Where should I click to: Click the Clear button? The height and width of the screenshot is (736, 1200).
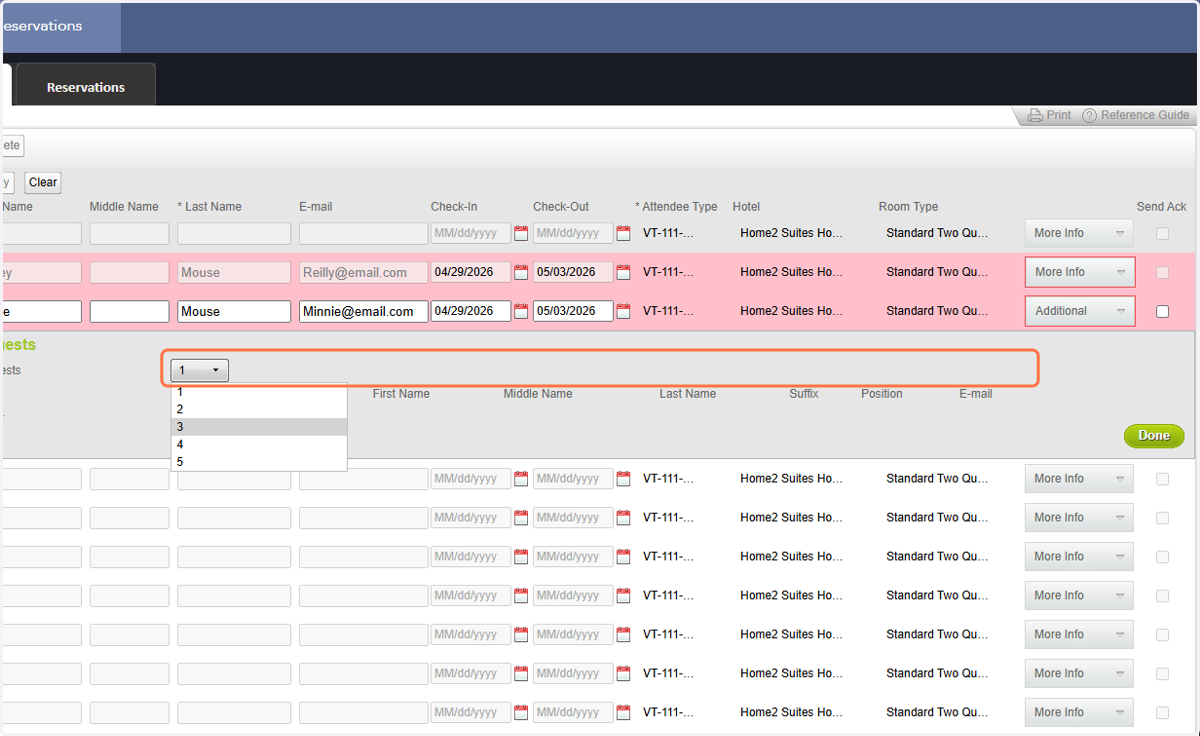pyautogui.click(x=43, y=182)
